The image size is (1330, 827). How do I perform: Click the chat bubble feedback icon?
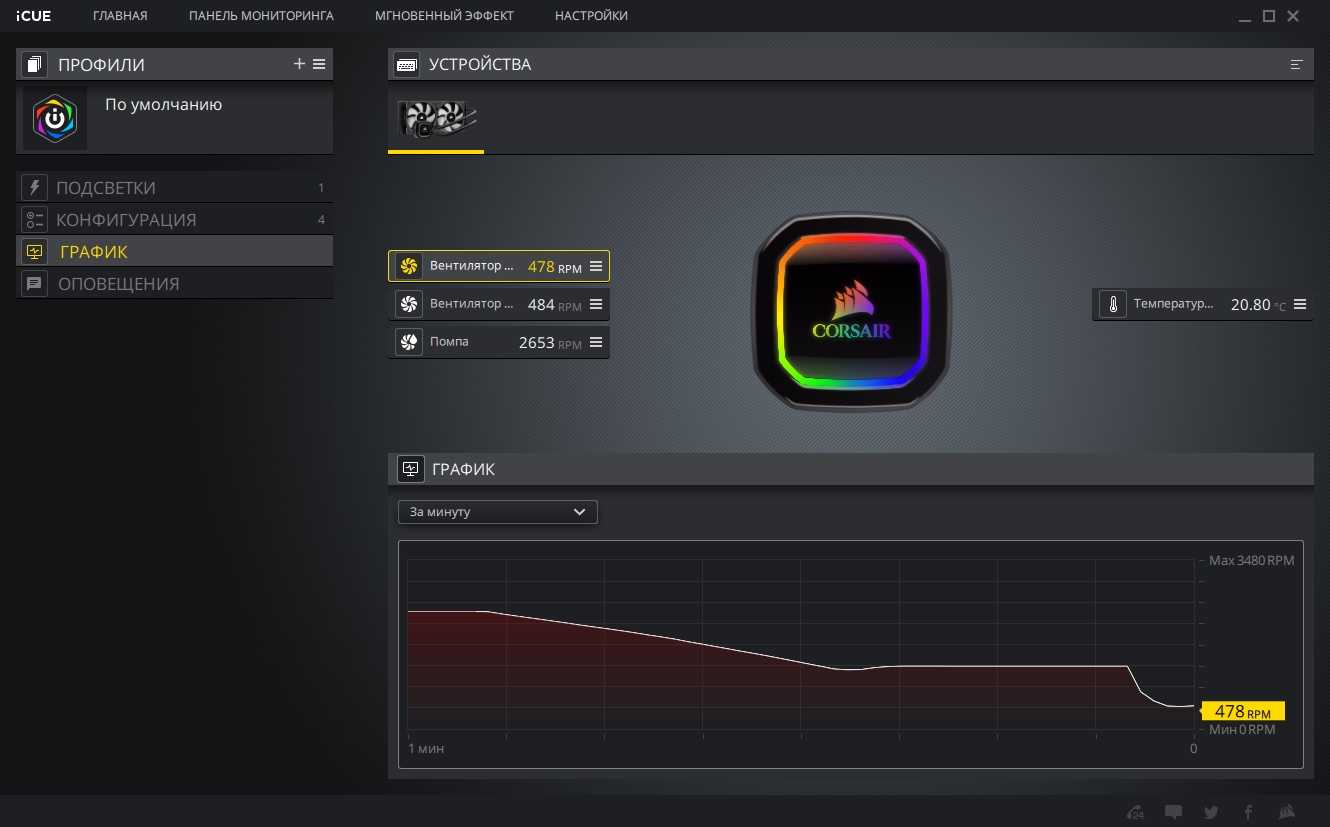[1173, 812]
